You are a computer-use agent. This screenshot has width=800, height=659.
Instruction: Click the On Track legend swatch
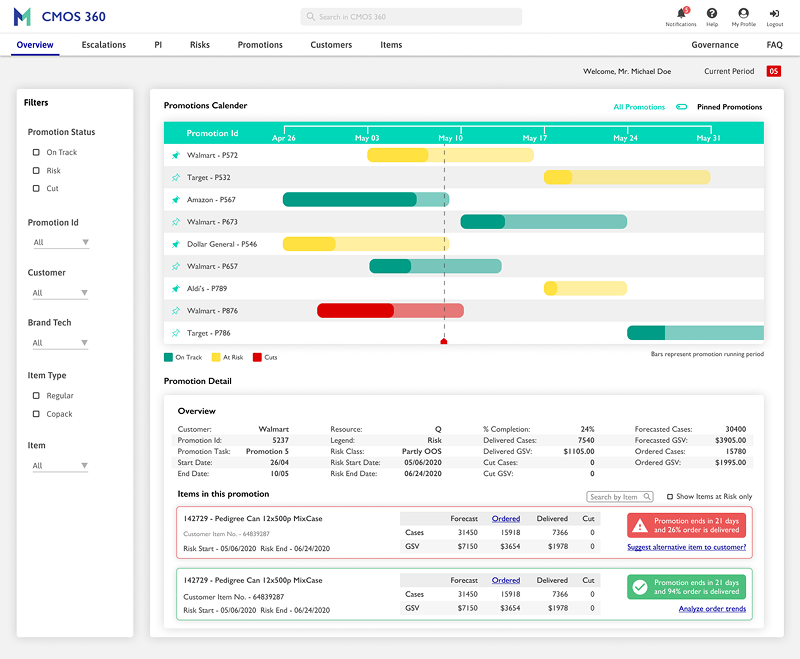(168, 357)
